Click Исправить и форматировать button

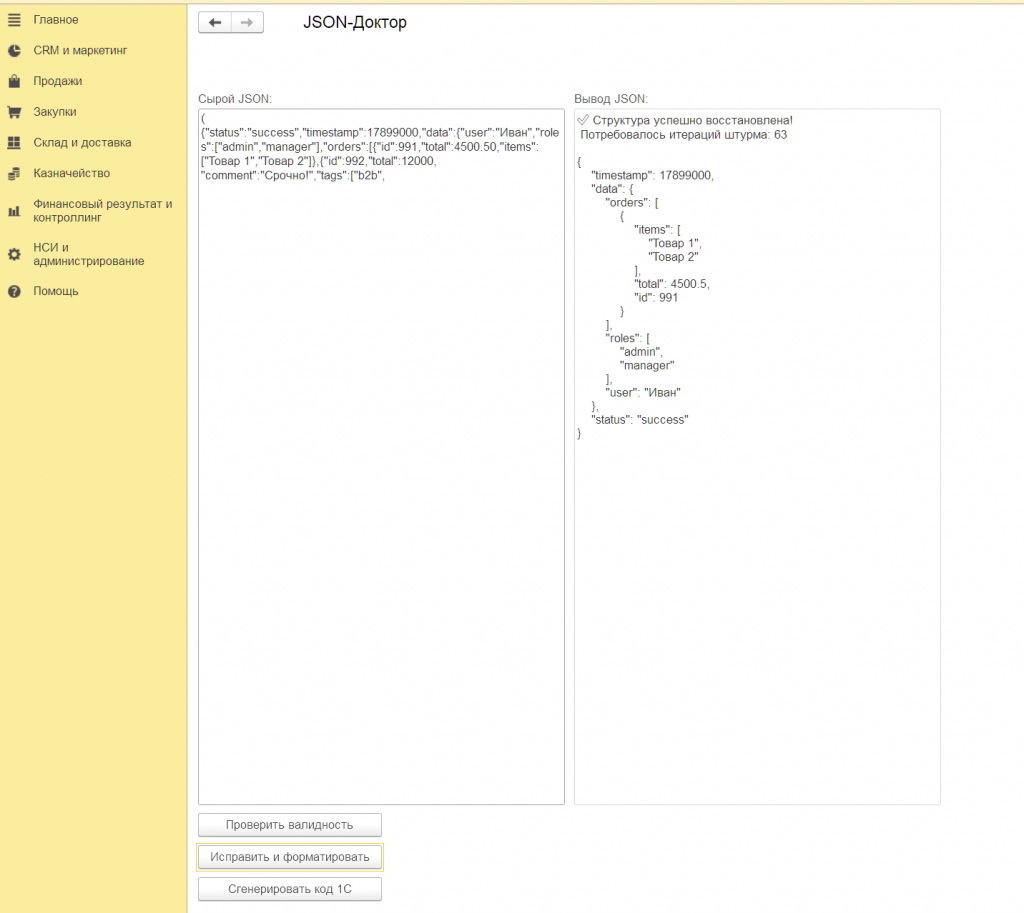coord(289,857)
